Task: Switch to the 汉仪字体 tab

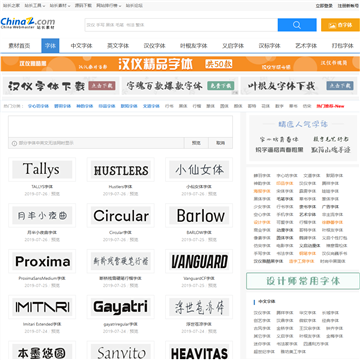Action: click(154, 46)
